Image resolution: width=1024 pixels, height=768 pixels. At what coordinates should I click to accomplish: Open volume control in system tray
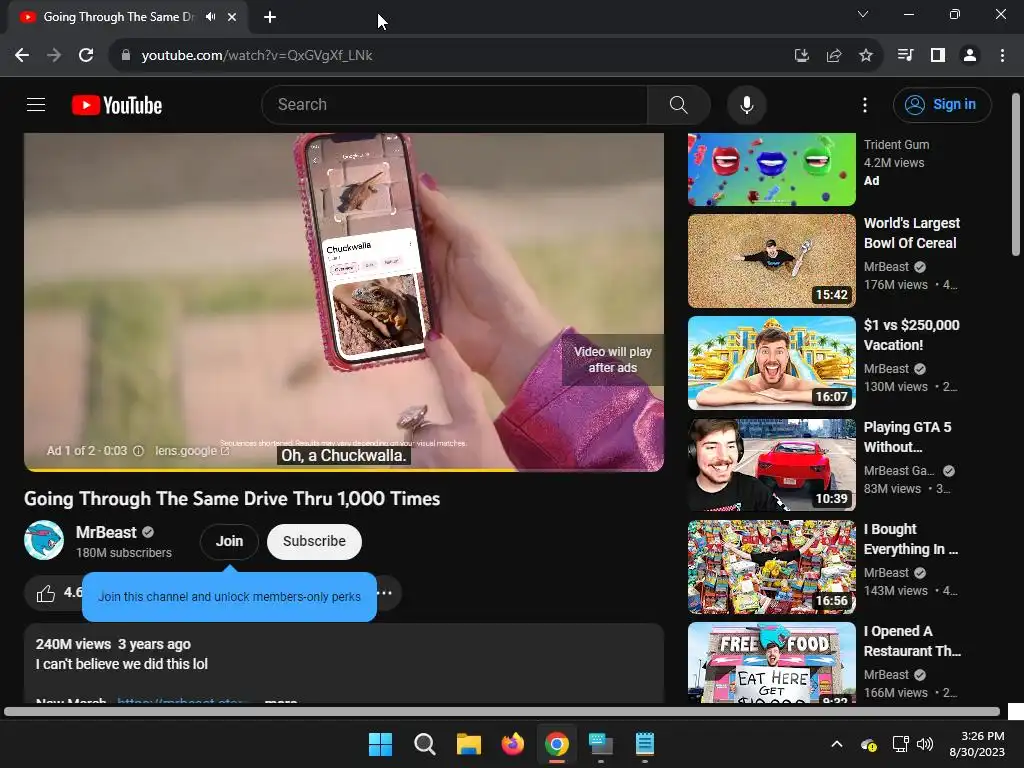pos(924,744)
